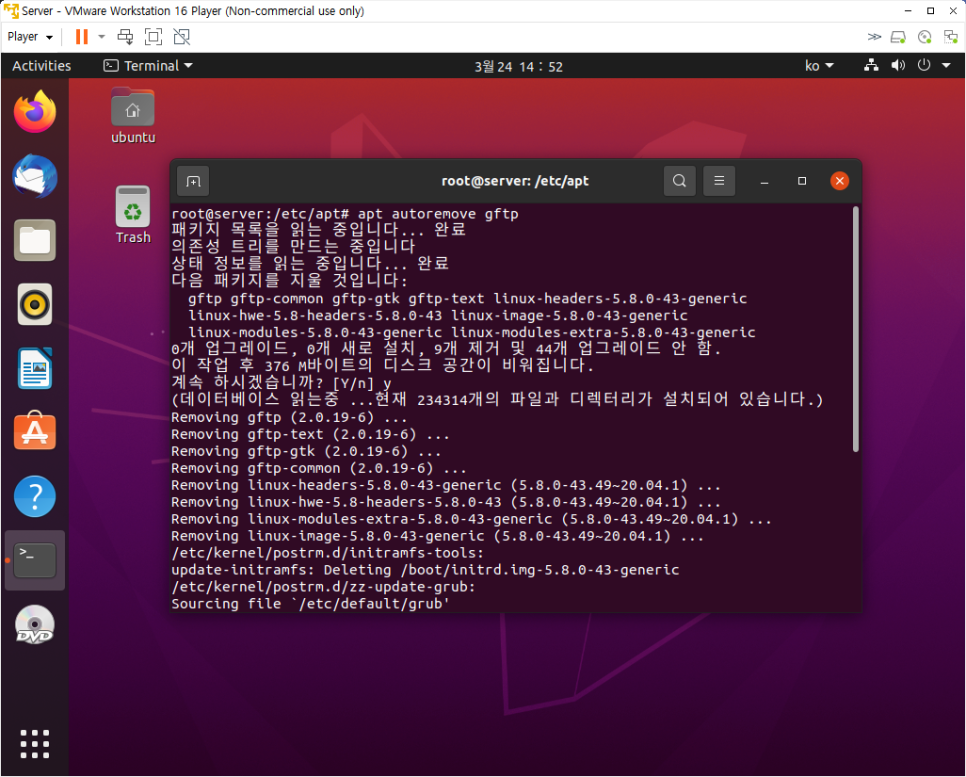Expand the system menu arrow in top bar
This screenshot has height=777, width=966.
click(946, 65)
